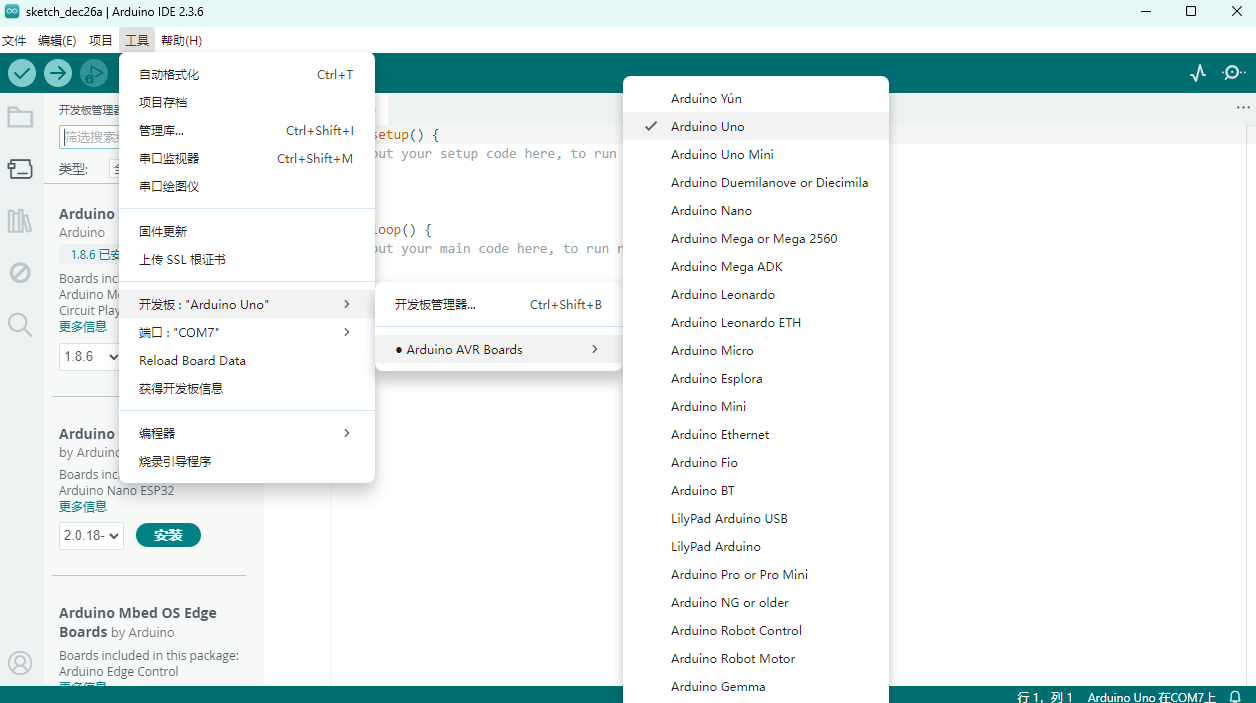
Task: Open the 文件 menu
Action: click(14, 40)
